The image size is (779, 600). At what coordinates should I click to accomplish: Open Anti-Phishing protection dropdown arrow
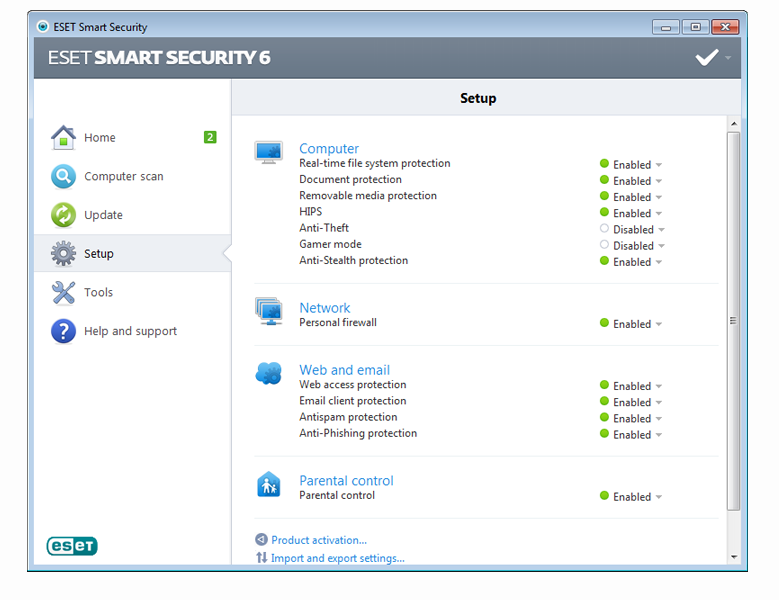point(659,435)
